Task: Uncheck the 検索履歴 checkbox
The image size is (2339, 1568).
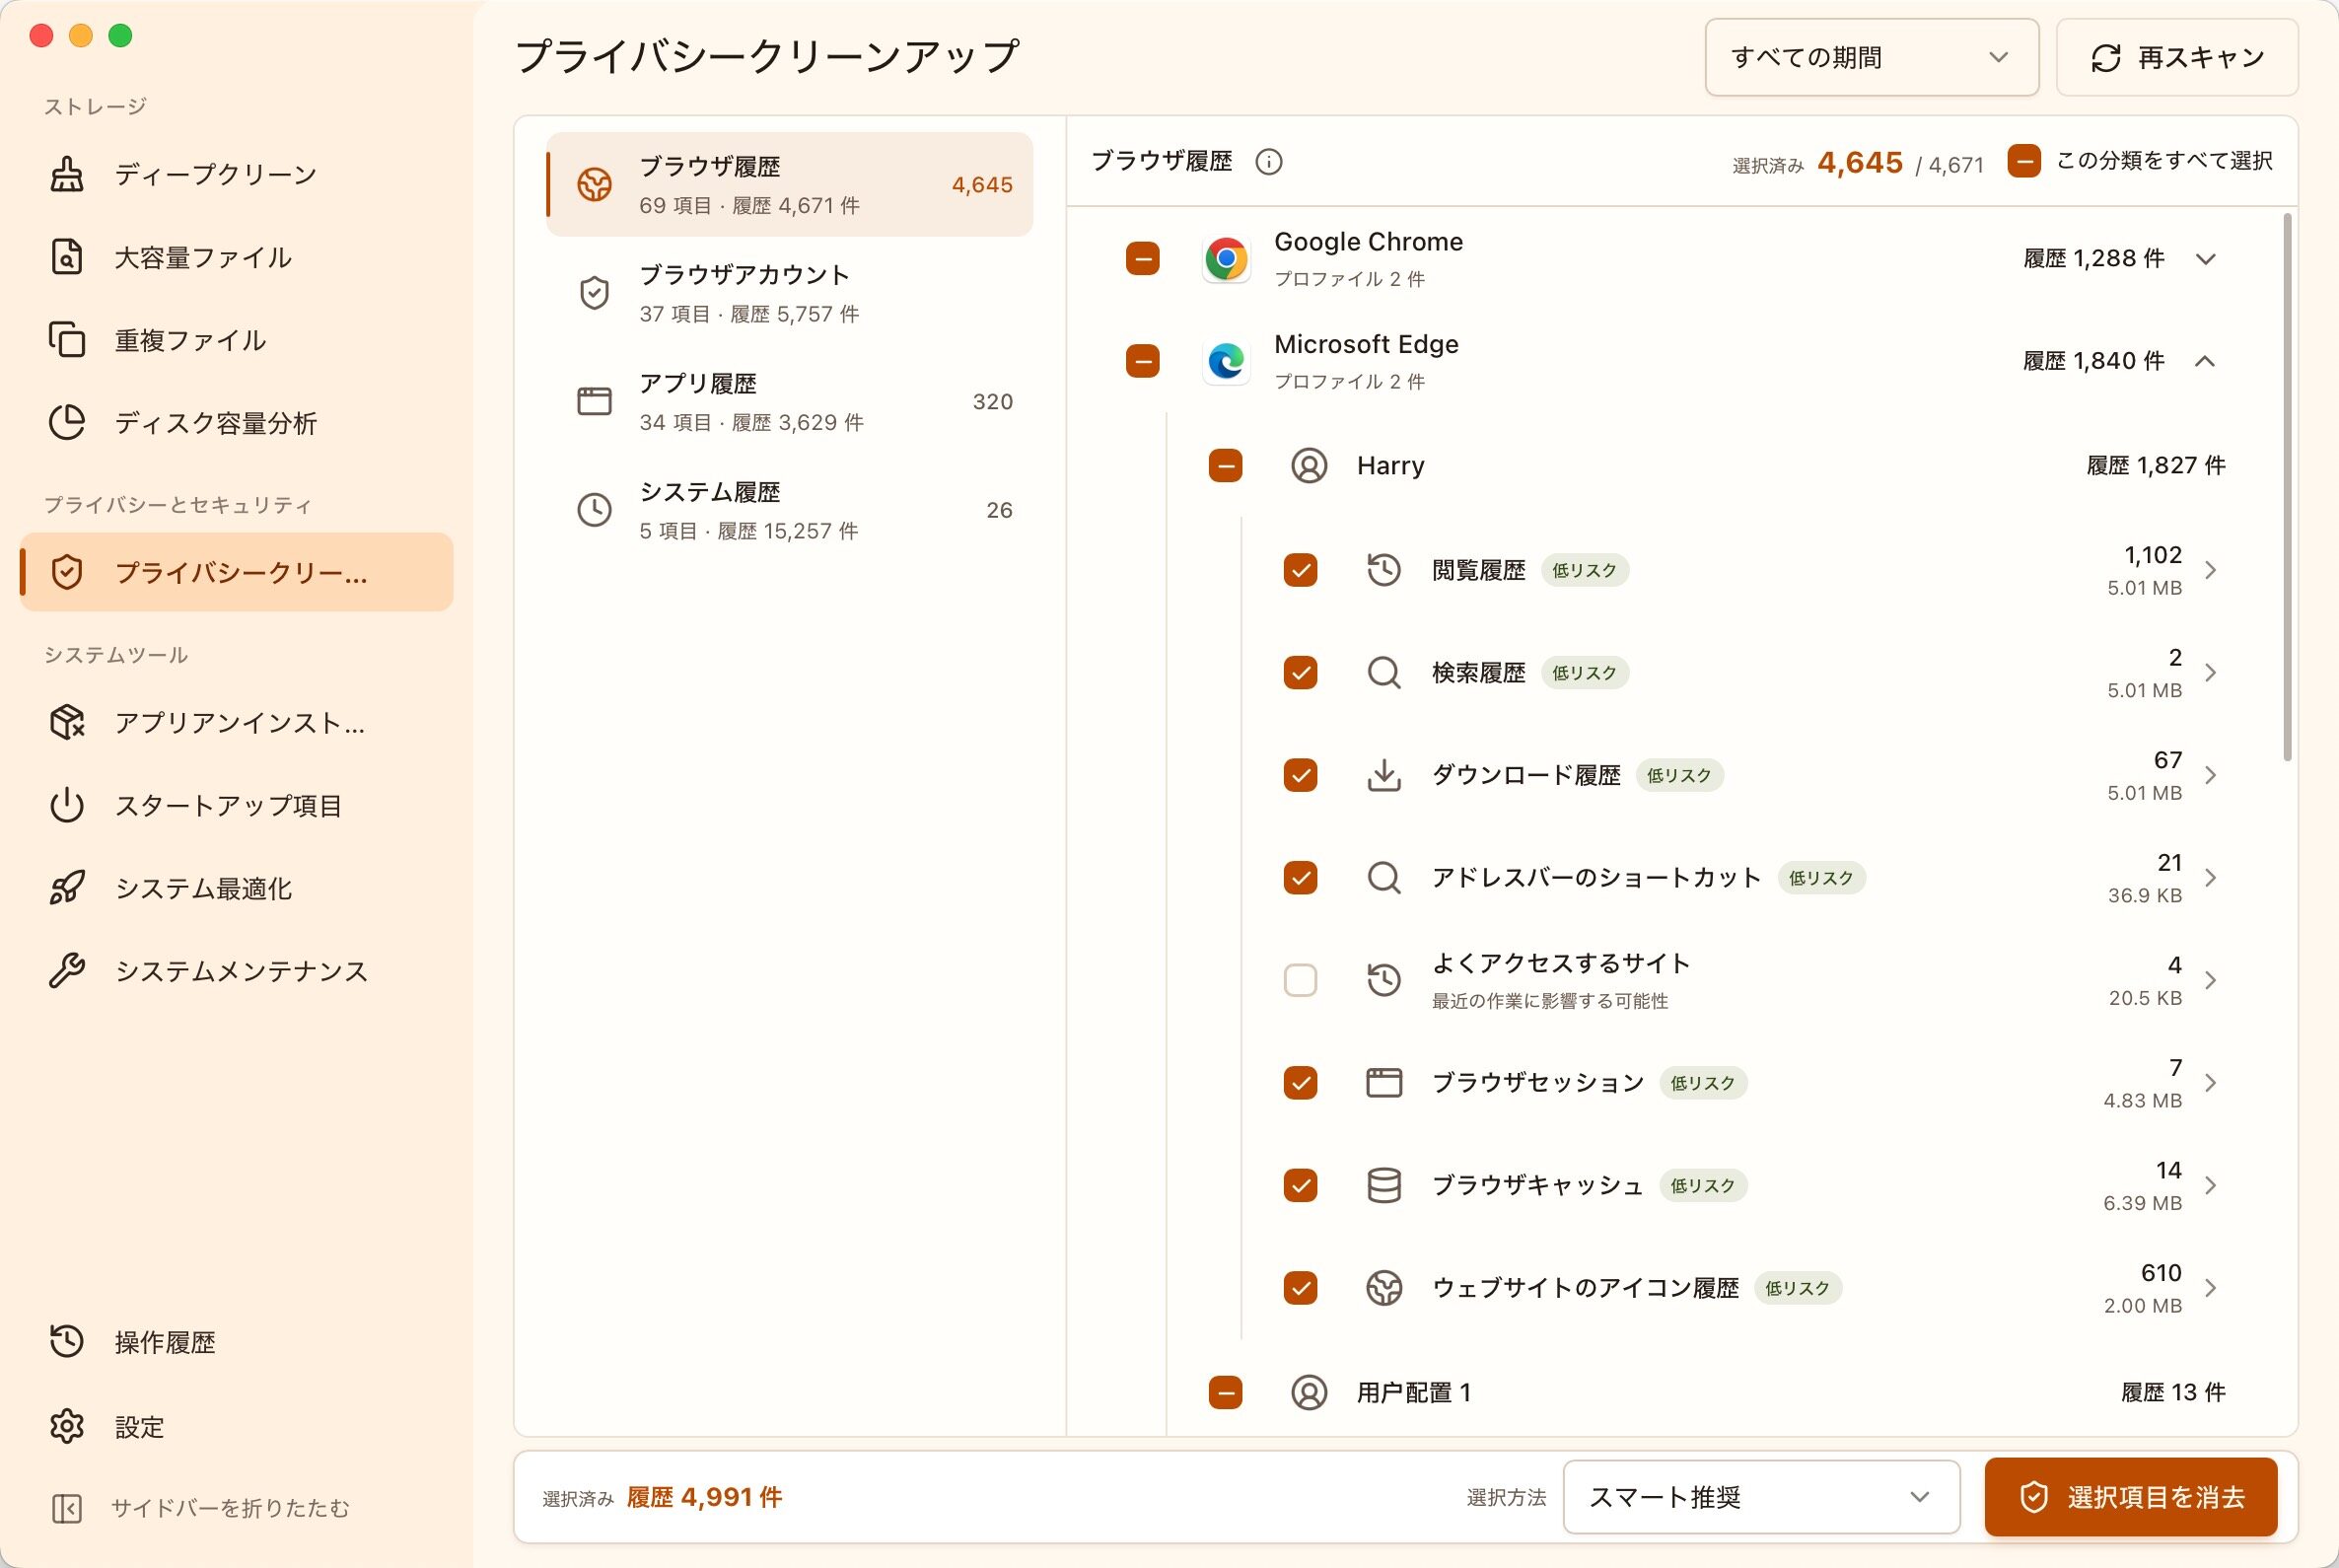Action: tap(1300, 672)
